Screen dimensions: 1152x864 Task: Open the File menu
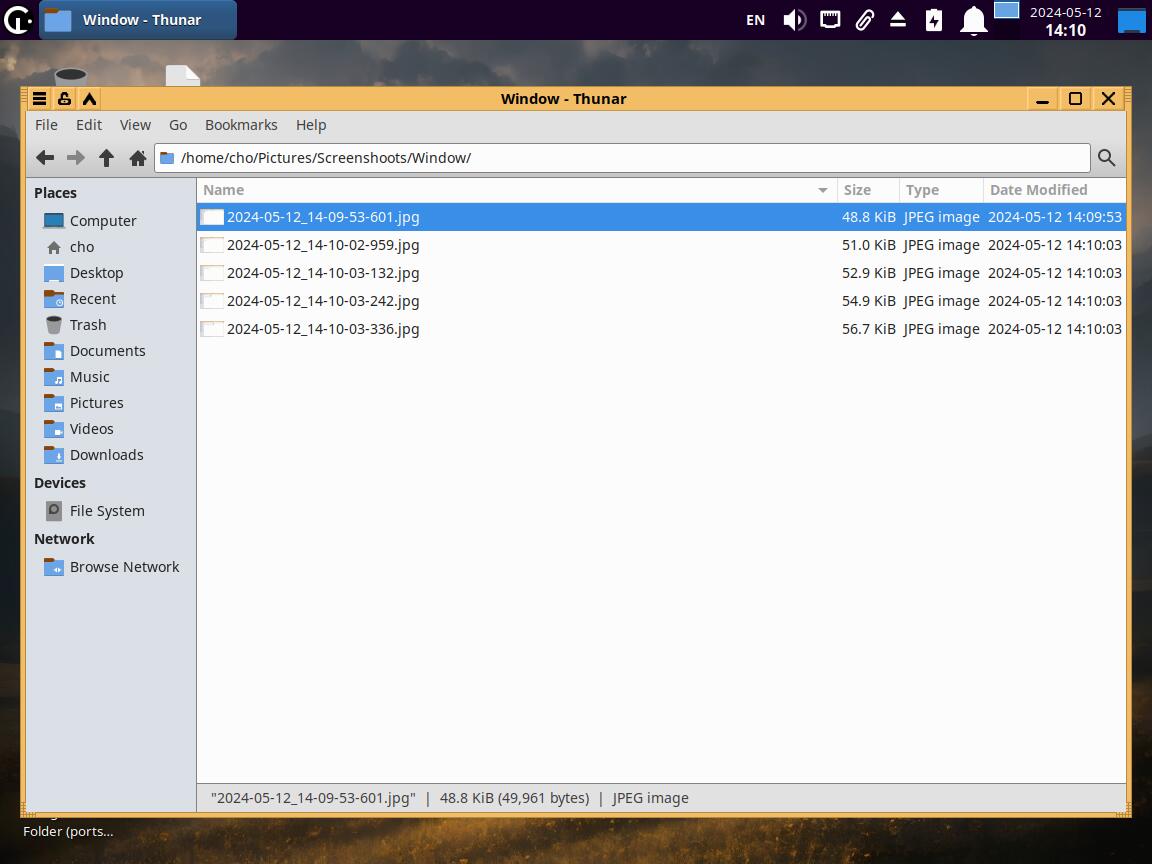tap(46, 125)
